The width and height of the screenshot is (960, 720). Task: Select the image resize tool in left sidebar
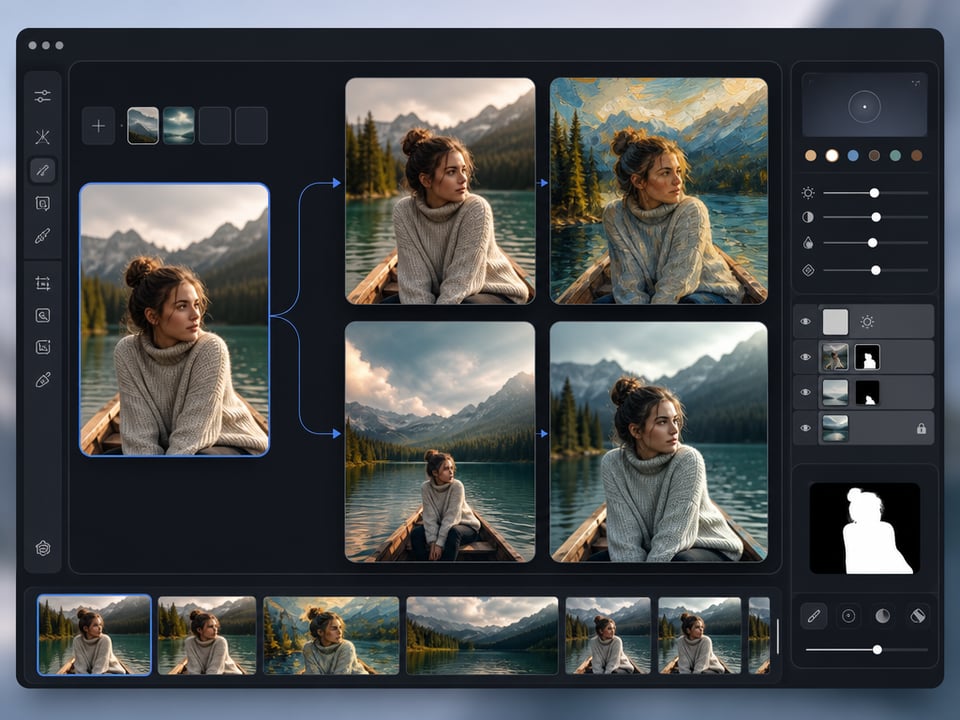coord(42,347)
